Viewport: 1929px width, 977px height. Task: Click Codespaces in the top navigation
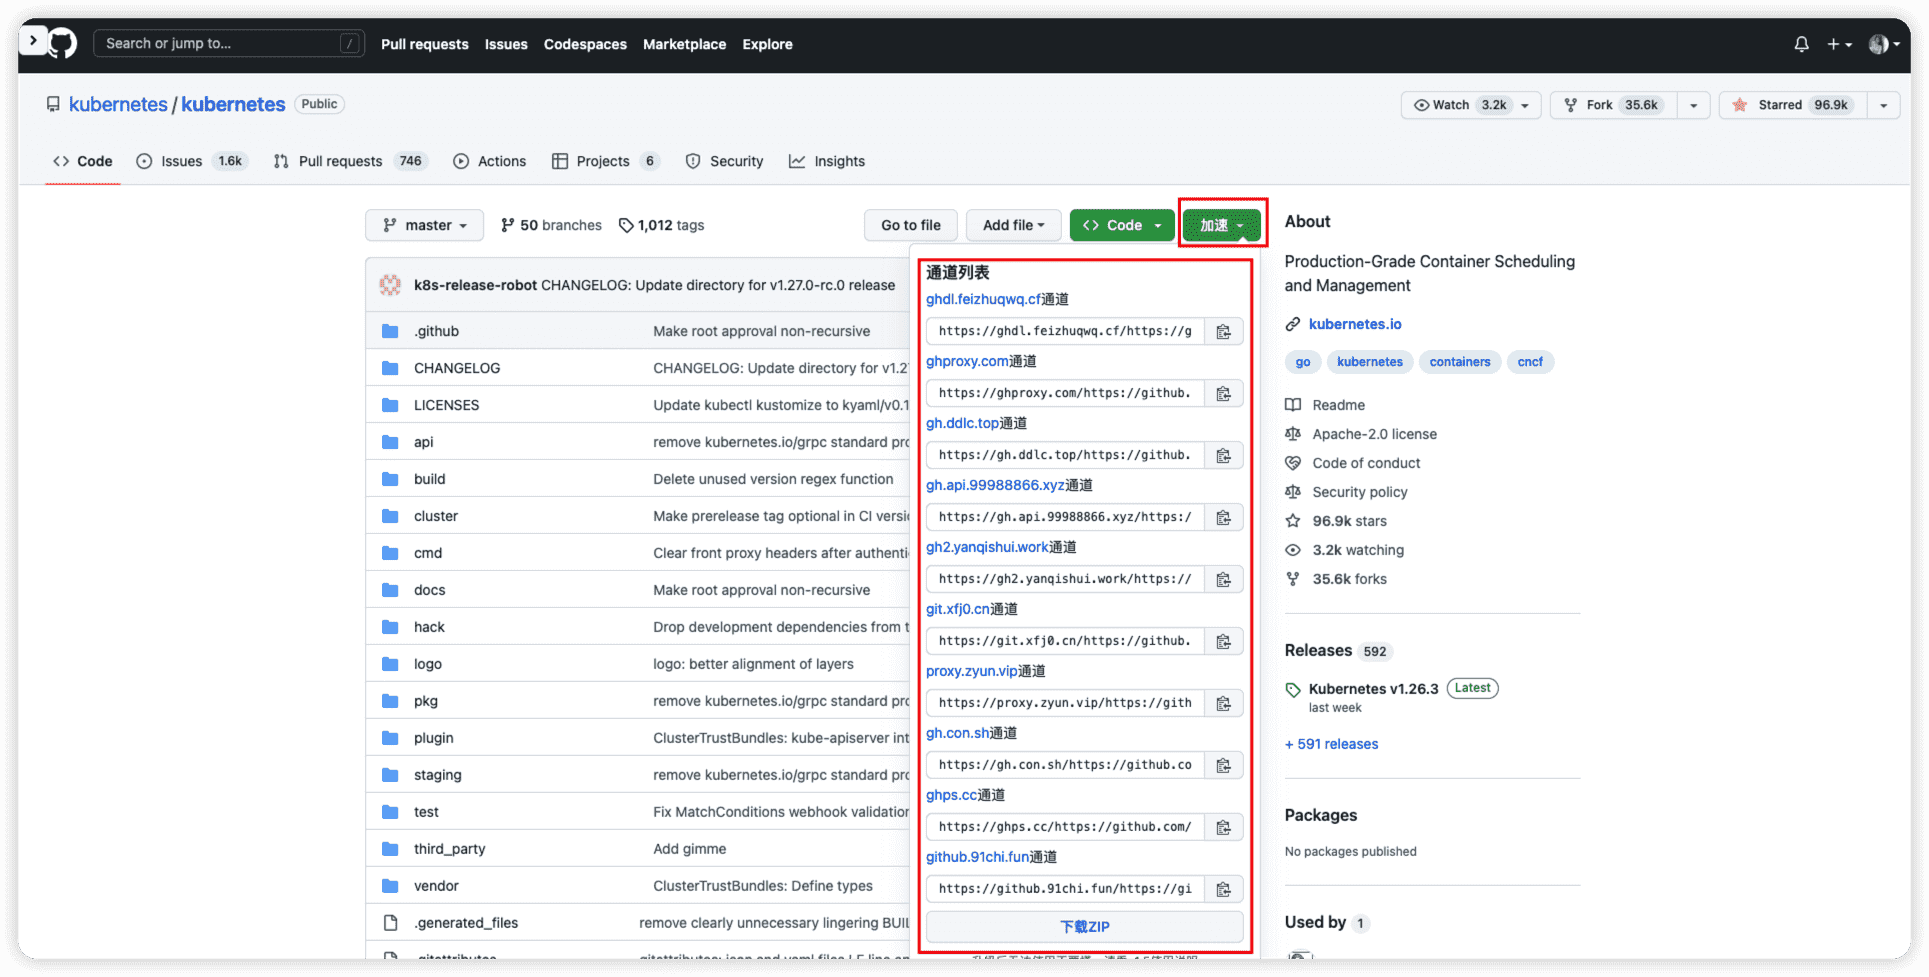[x=585, y=44]
